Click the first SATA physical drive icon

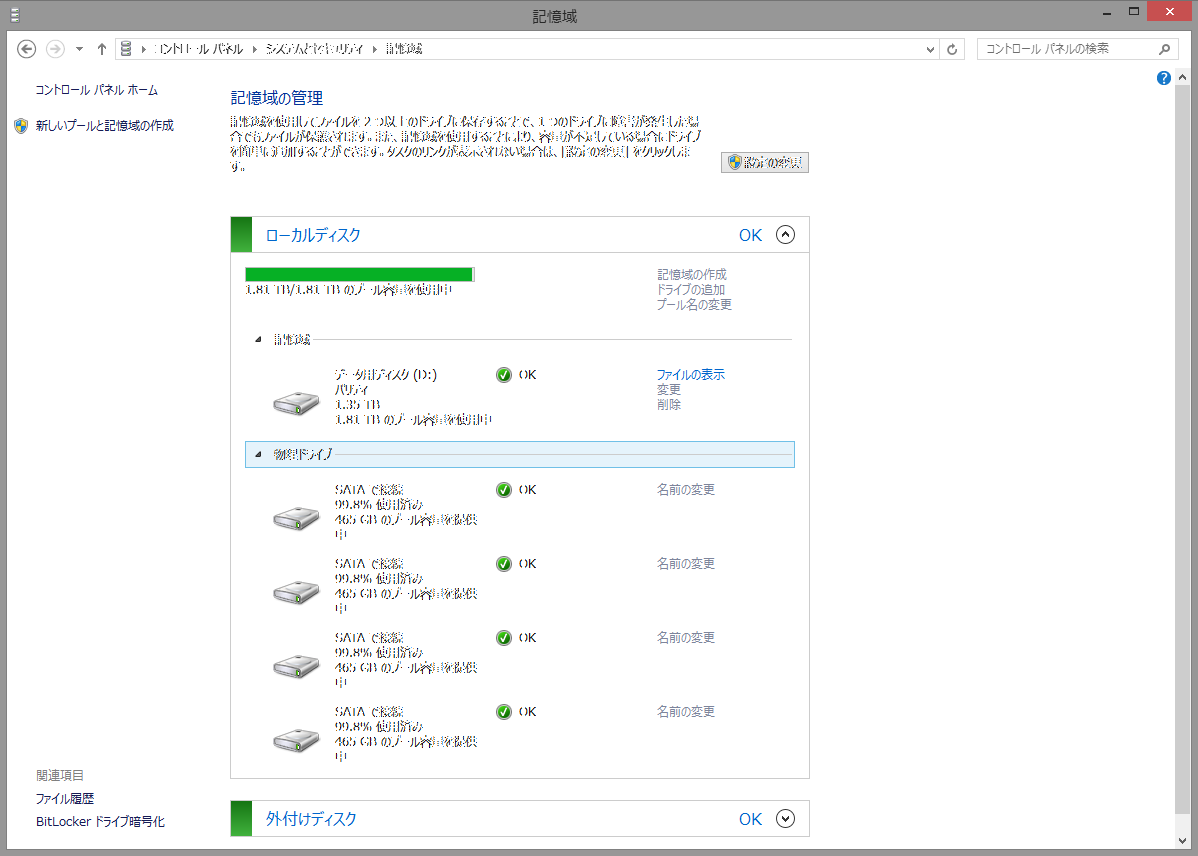[x=296, y=517]
